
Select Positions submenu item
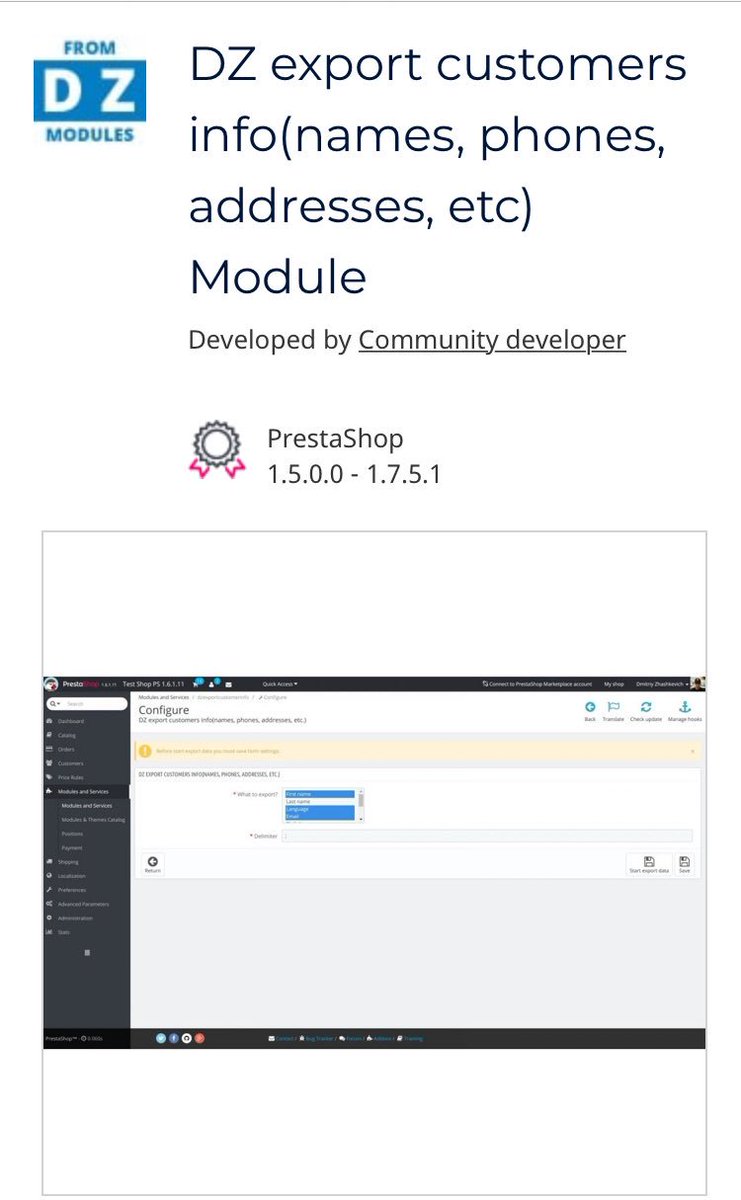72,833
